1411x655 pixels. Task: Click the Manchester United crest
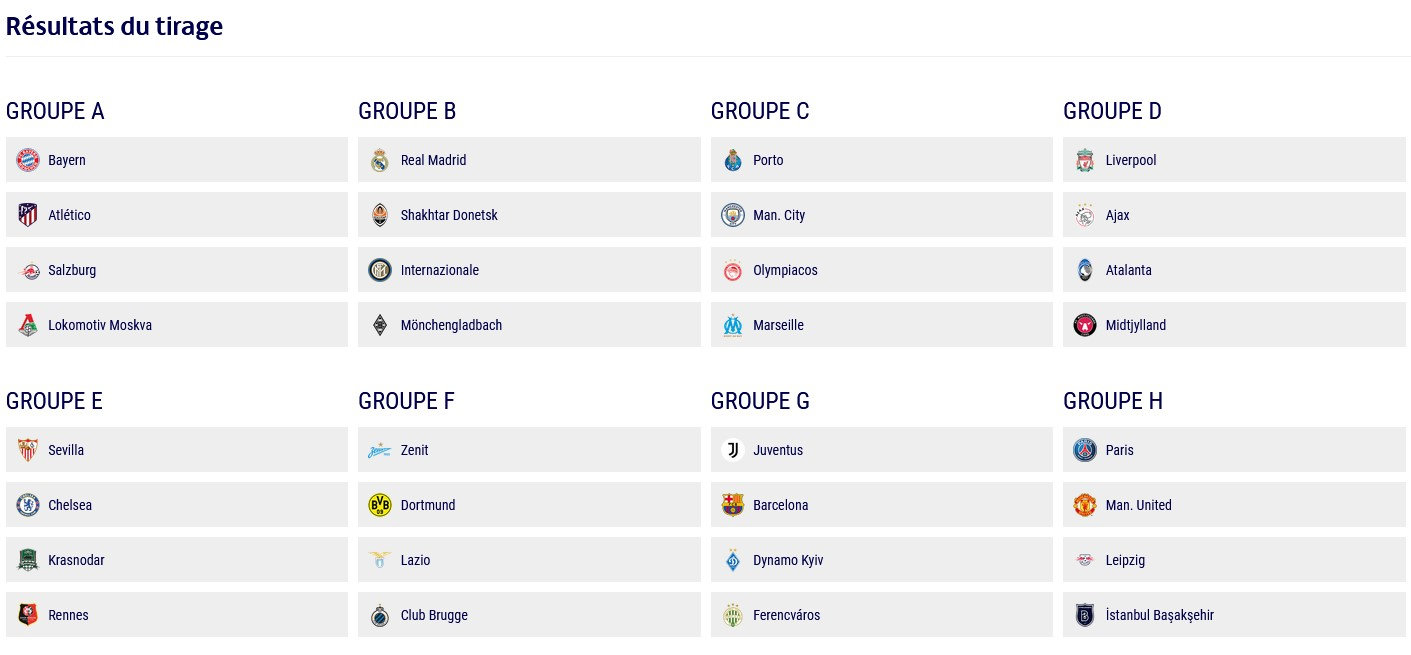pos(1085,505)
